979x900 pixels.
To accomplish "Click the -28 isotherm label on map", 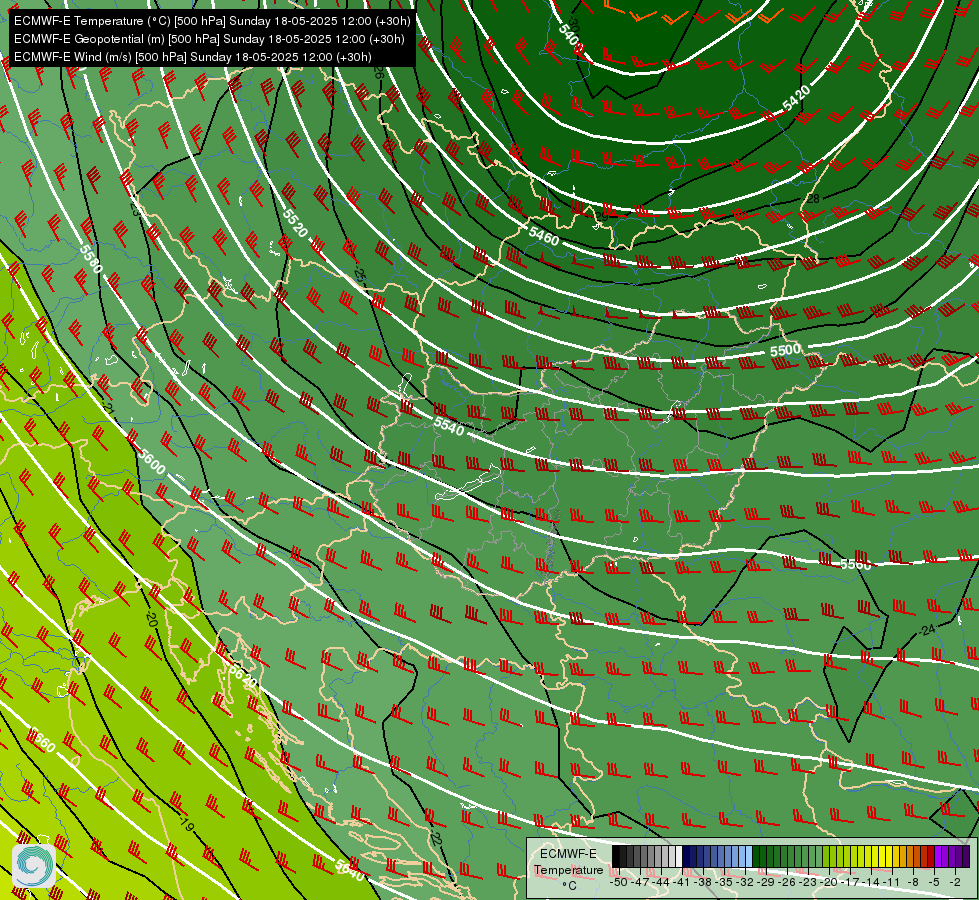I will pos(813,199).
